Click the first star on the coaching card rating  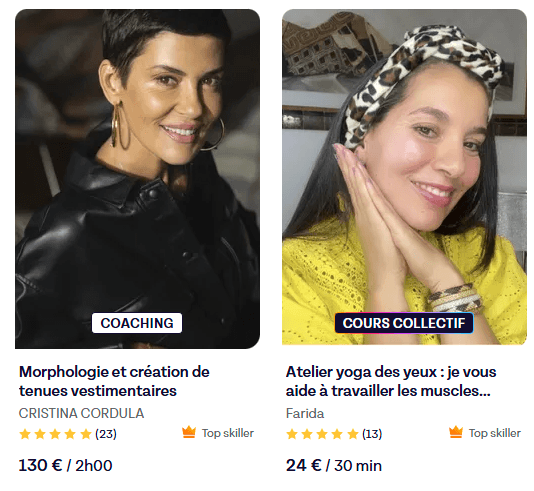tap(25, 434)
